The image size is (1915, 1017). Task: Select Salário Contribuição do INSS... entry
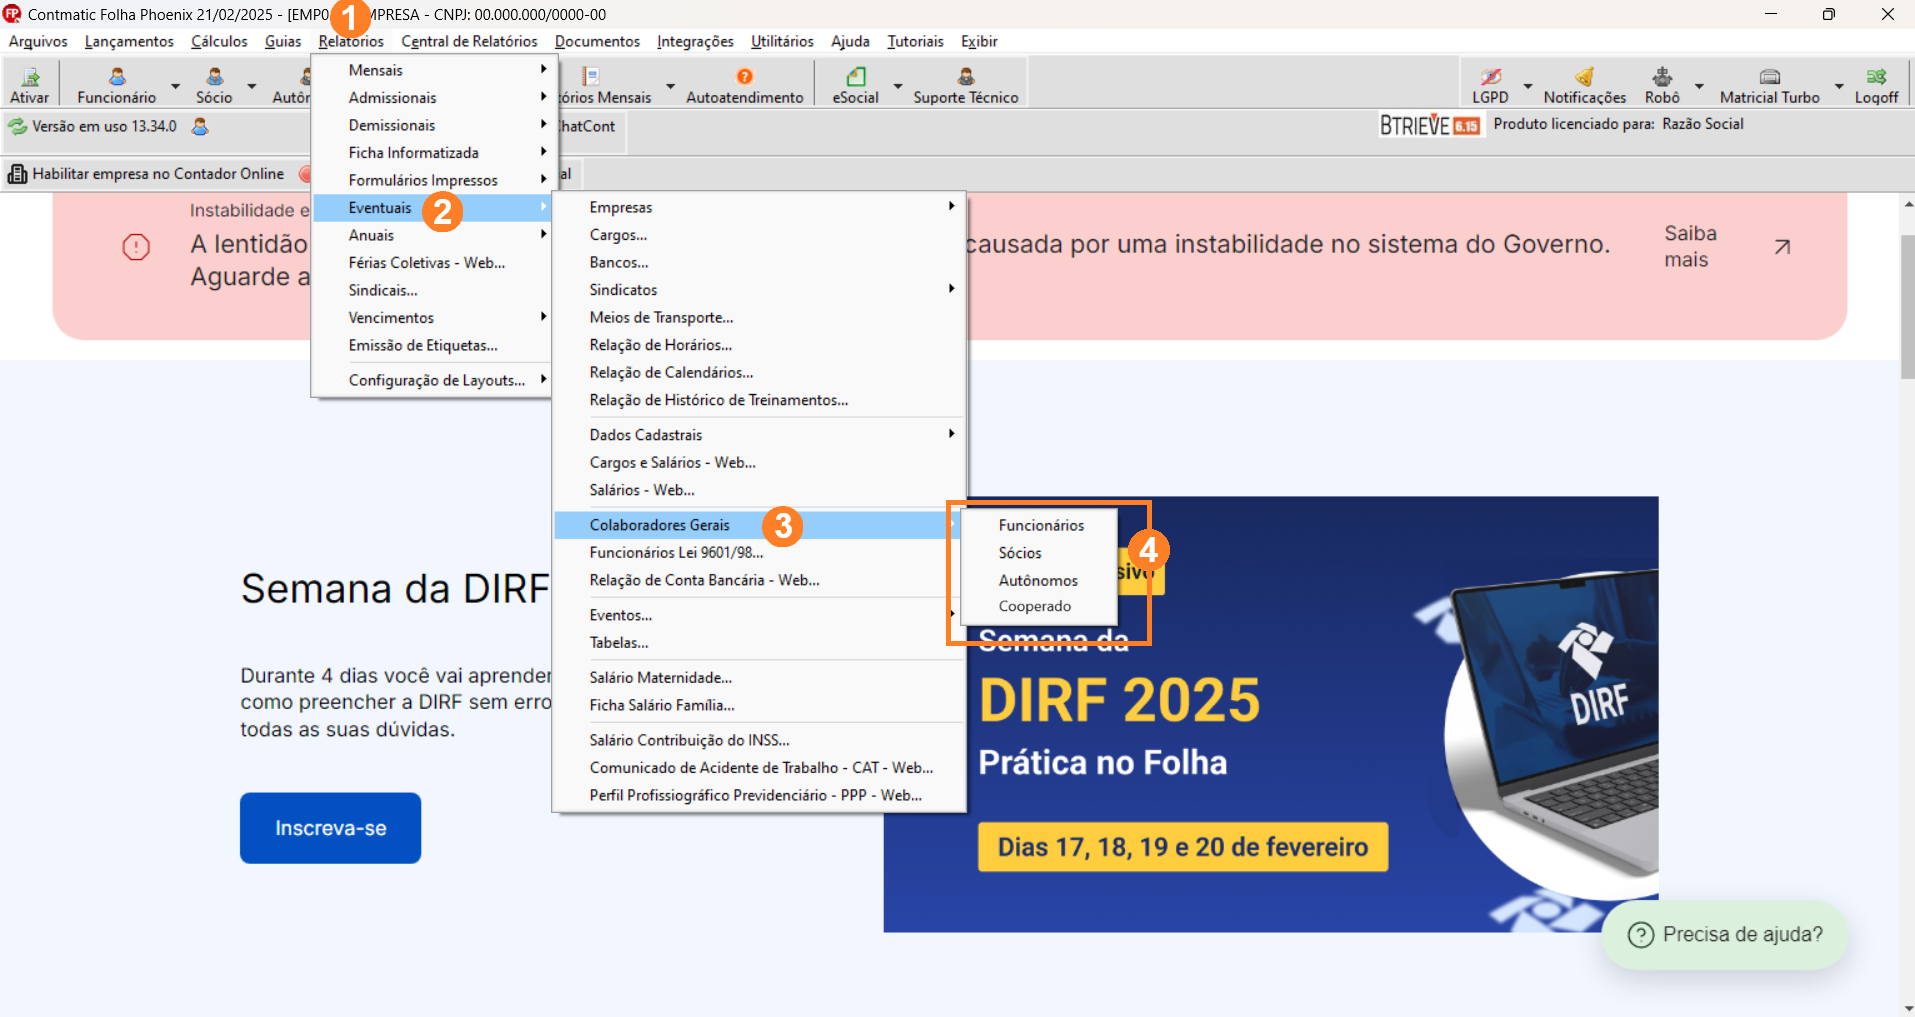tap(760, 740)
